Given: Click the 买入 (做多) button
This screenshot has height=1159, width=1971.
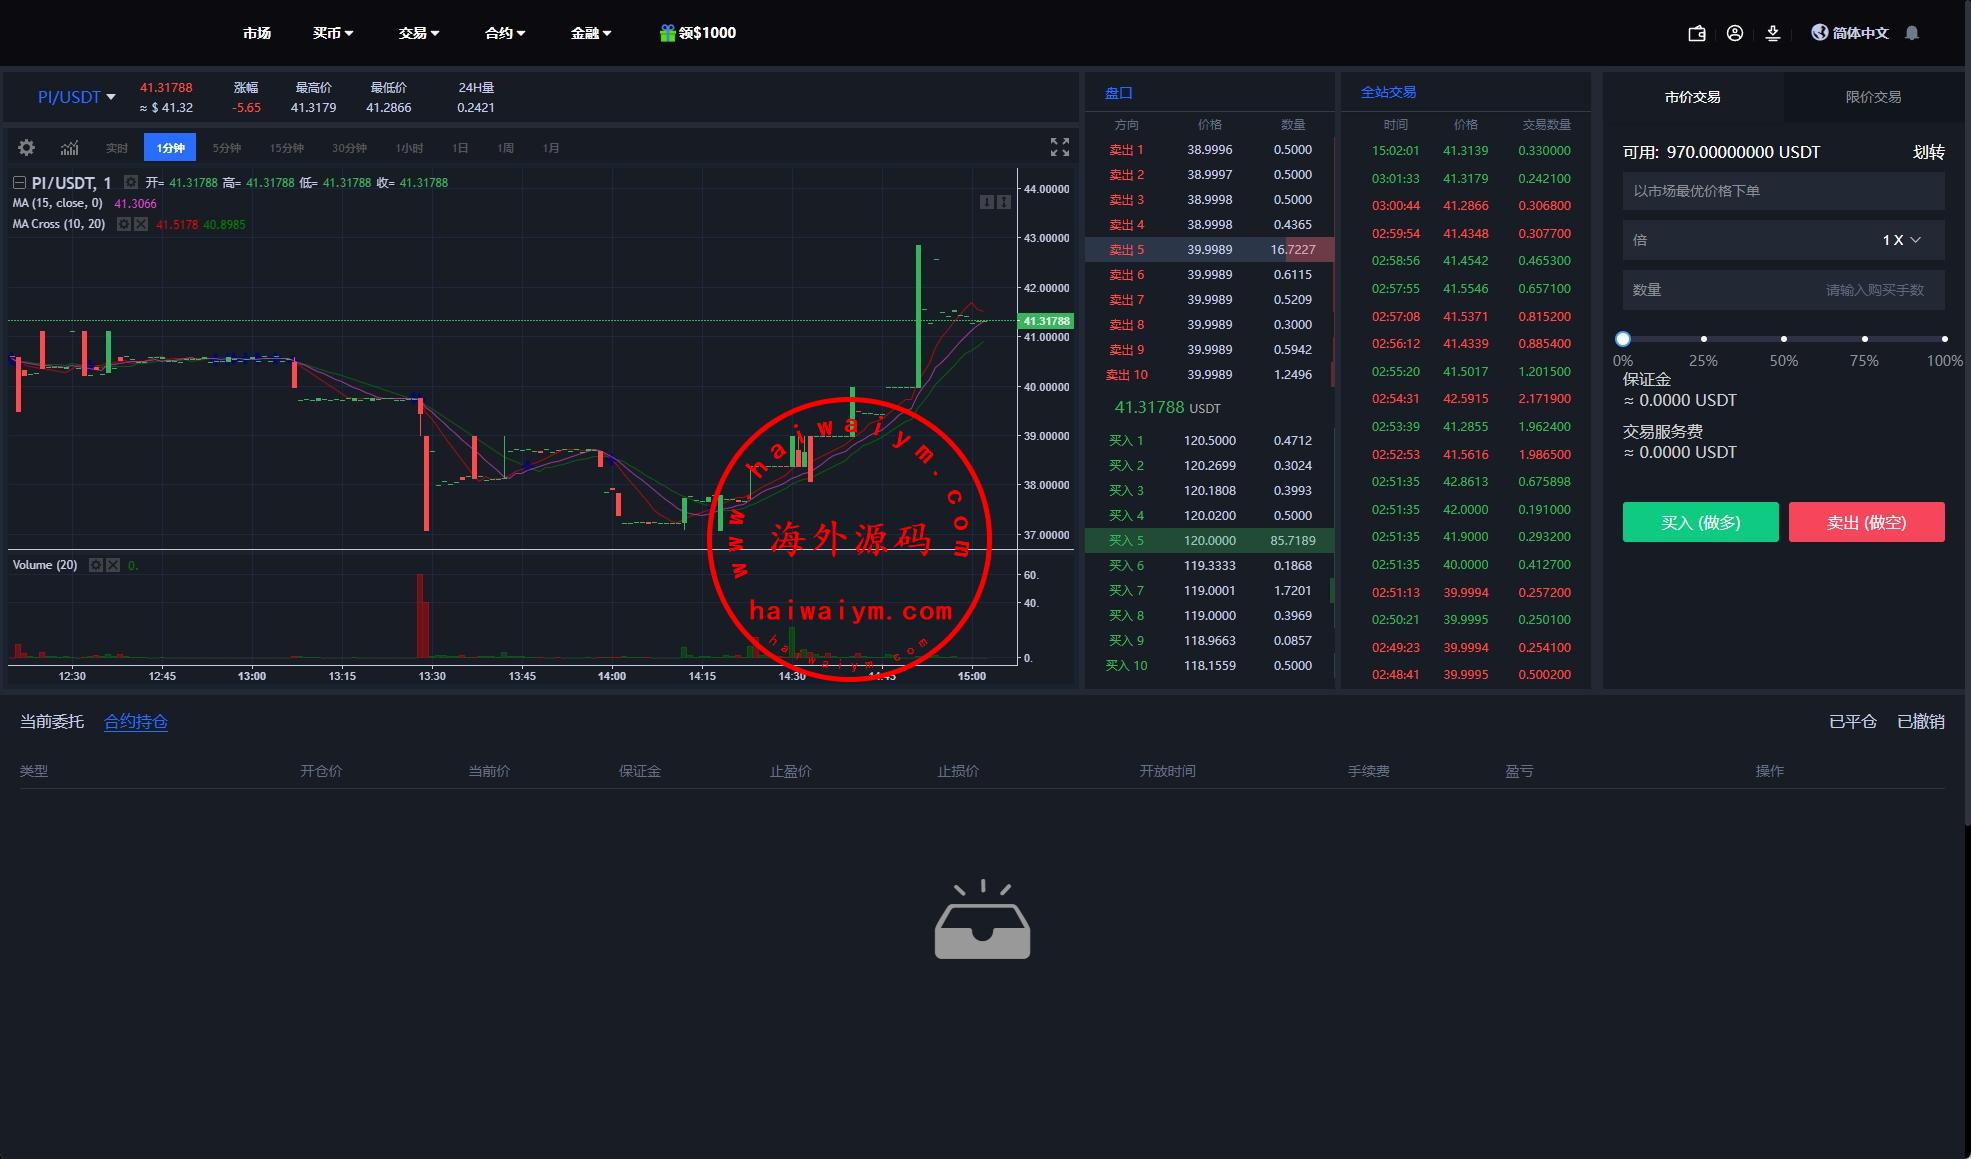Looking at the screenshot, I should click(1700, 522).
